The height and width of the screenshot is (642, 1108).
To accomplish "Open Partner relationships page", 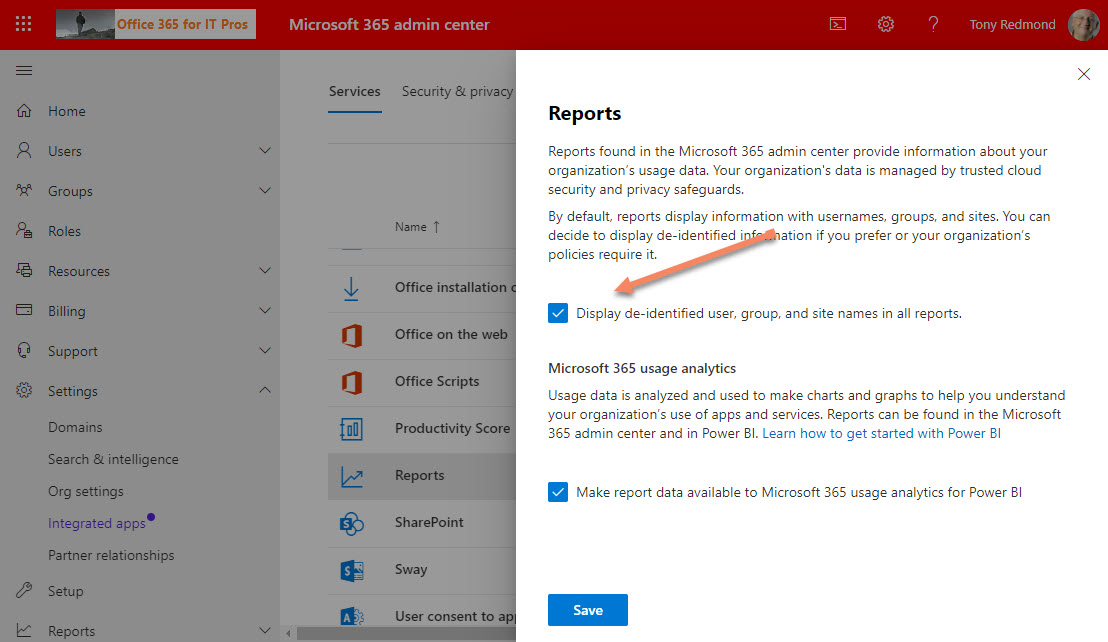I will click(x=111, y=555).
